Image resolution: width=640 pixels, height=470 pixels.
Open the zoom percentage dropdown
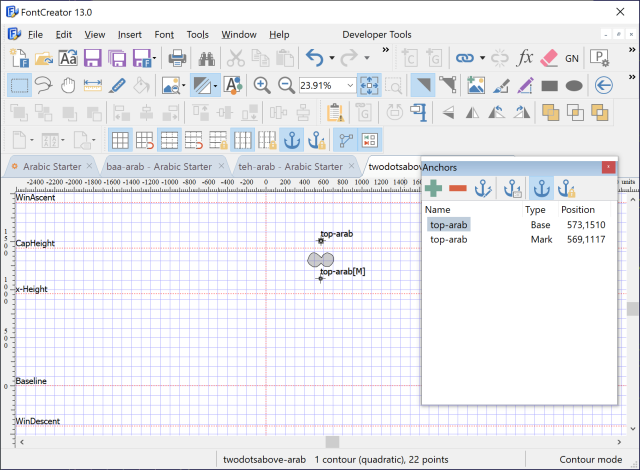[x=348, y=86]
